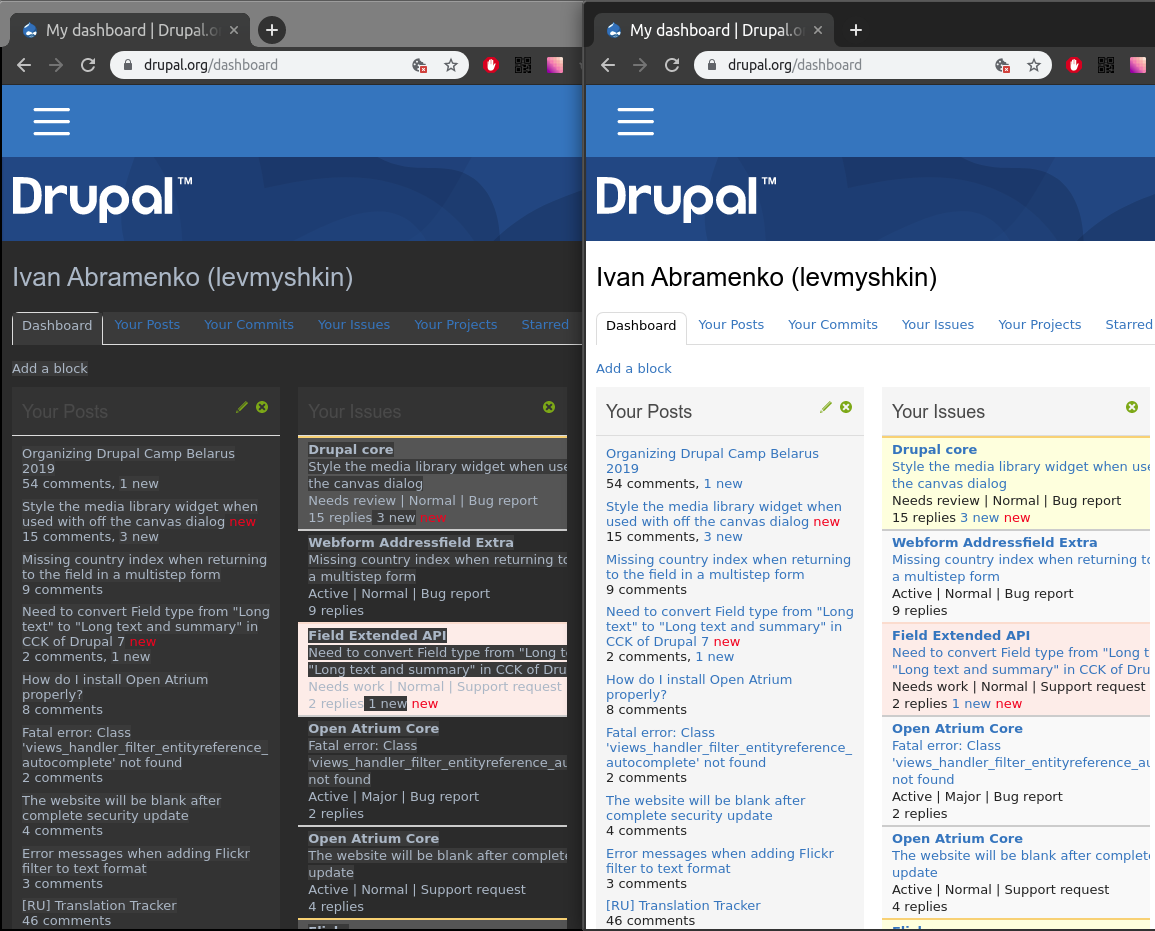The image size is (1155, 931).
Task: Click the red hand extension icon in right window
Action: [1074, 65]
